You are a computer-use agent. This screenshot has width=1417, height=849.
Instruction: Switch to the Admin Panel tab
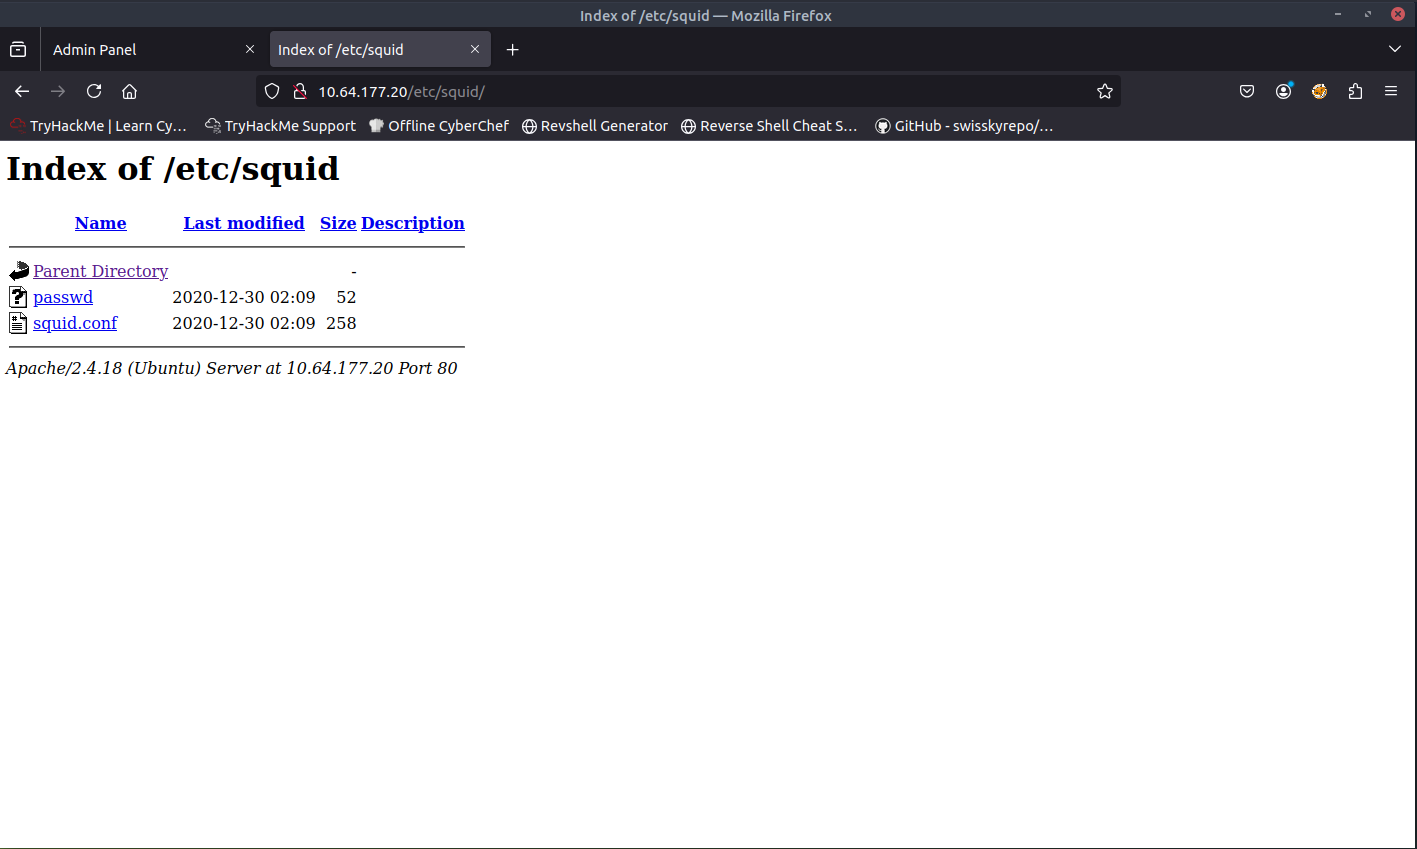(x=140, y=49)
